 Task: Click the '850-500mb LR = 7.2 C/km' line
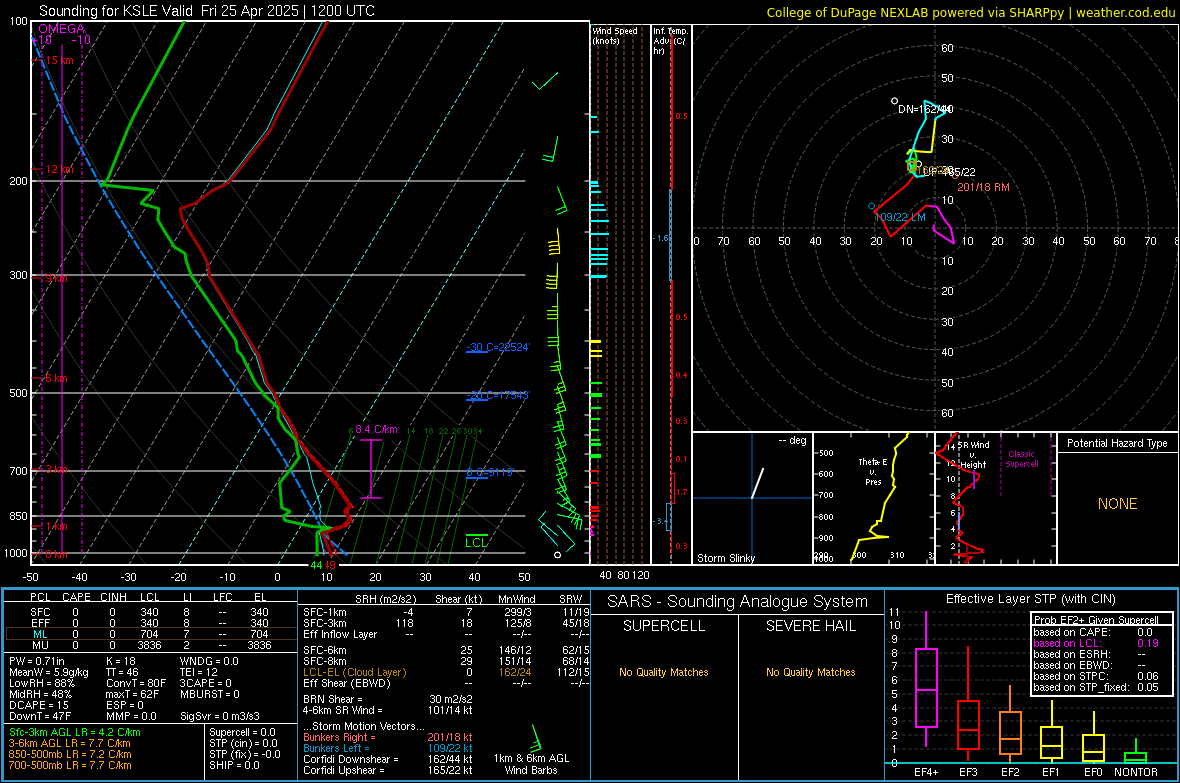point(70,754)
